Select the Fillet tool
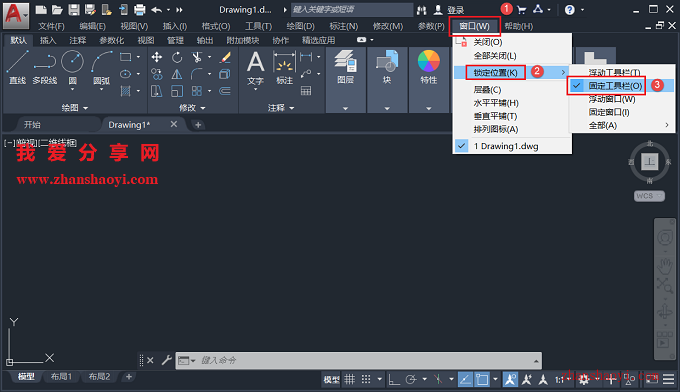This screenshot has height=392, width=680. coord(197,74)
